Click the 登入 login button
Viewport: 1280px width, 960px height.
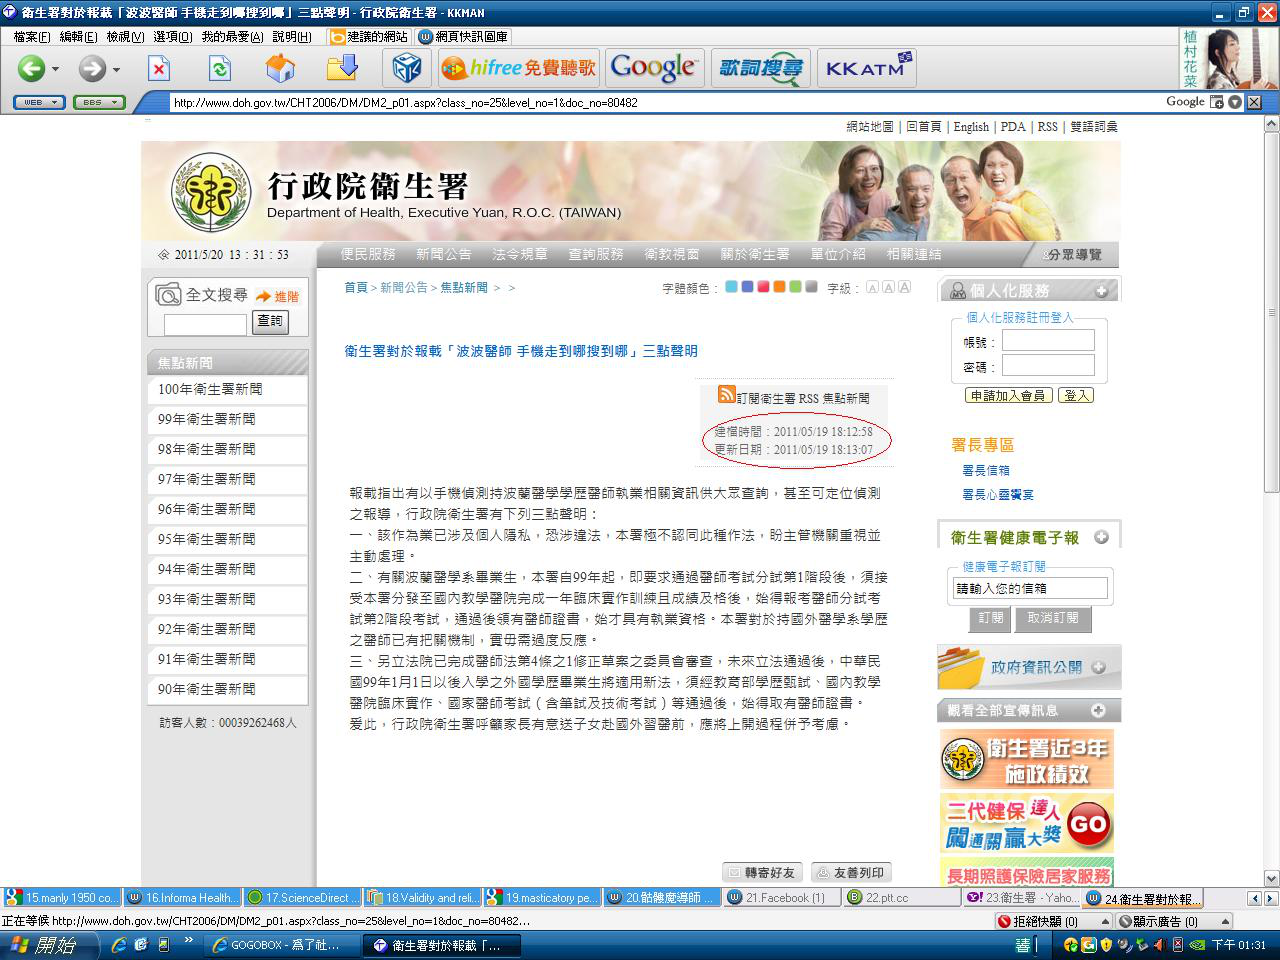click(x=1076, y=395)
